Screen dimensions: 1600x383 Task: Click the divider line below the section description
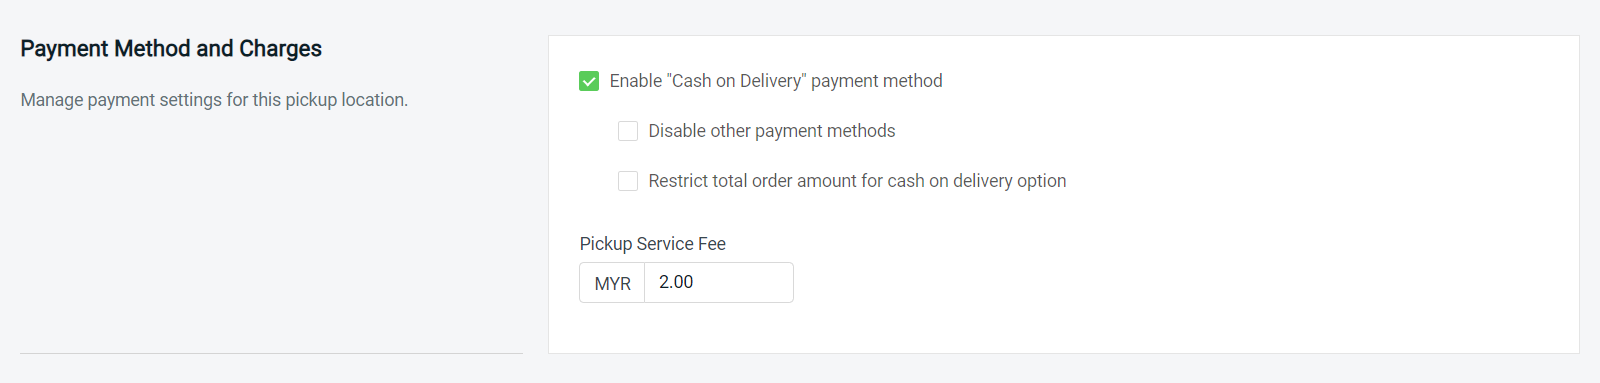point(271,353)
